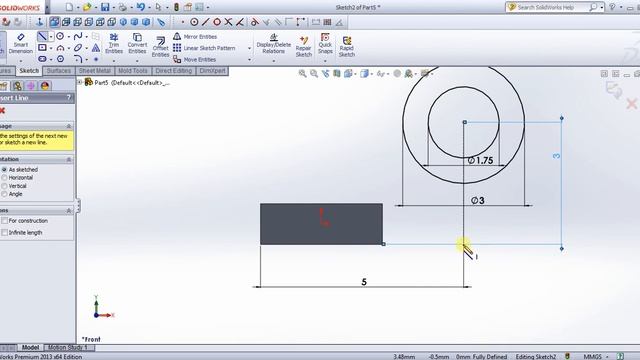
Task: Open Display/Delete Relations dropdown arrow
Action: 273,60
